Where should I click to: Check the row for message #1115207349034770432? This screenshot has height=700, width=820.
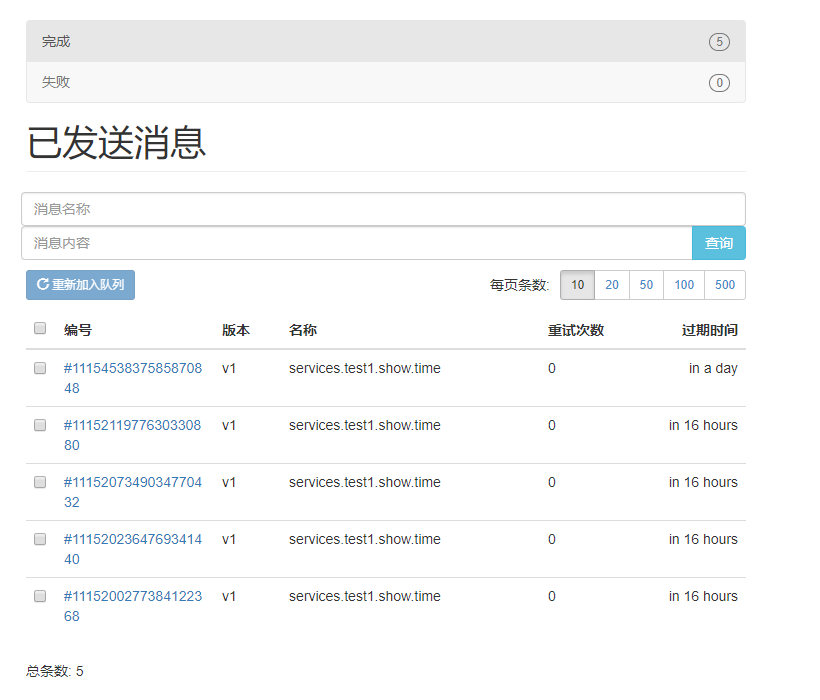tap(40, 482)
